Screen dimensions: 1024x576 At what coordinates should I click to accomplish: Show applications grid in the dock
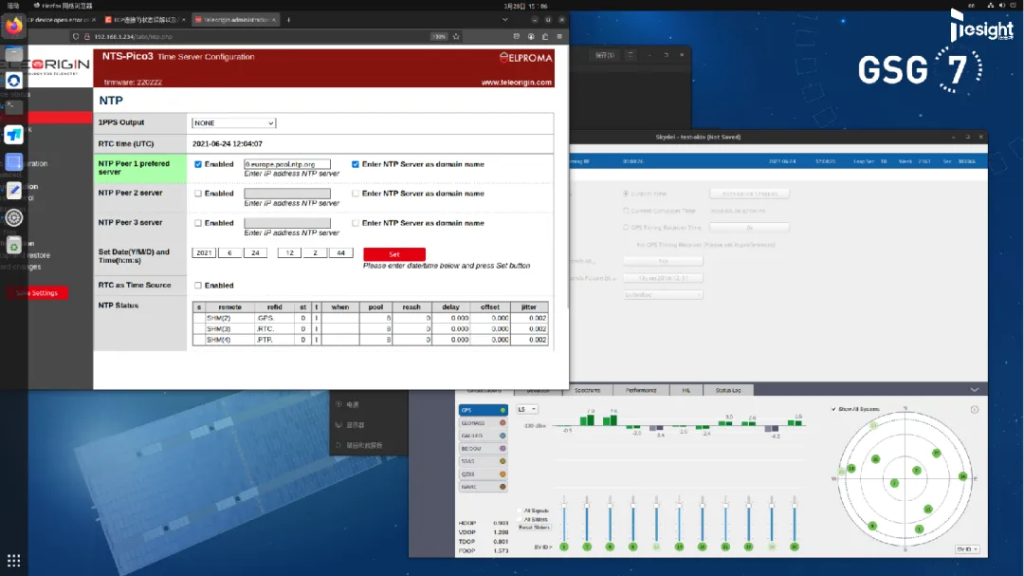(x=14, y=560)
